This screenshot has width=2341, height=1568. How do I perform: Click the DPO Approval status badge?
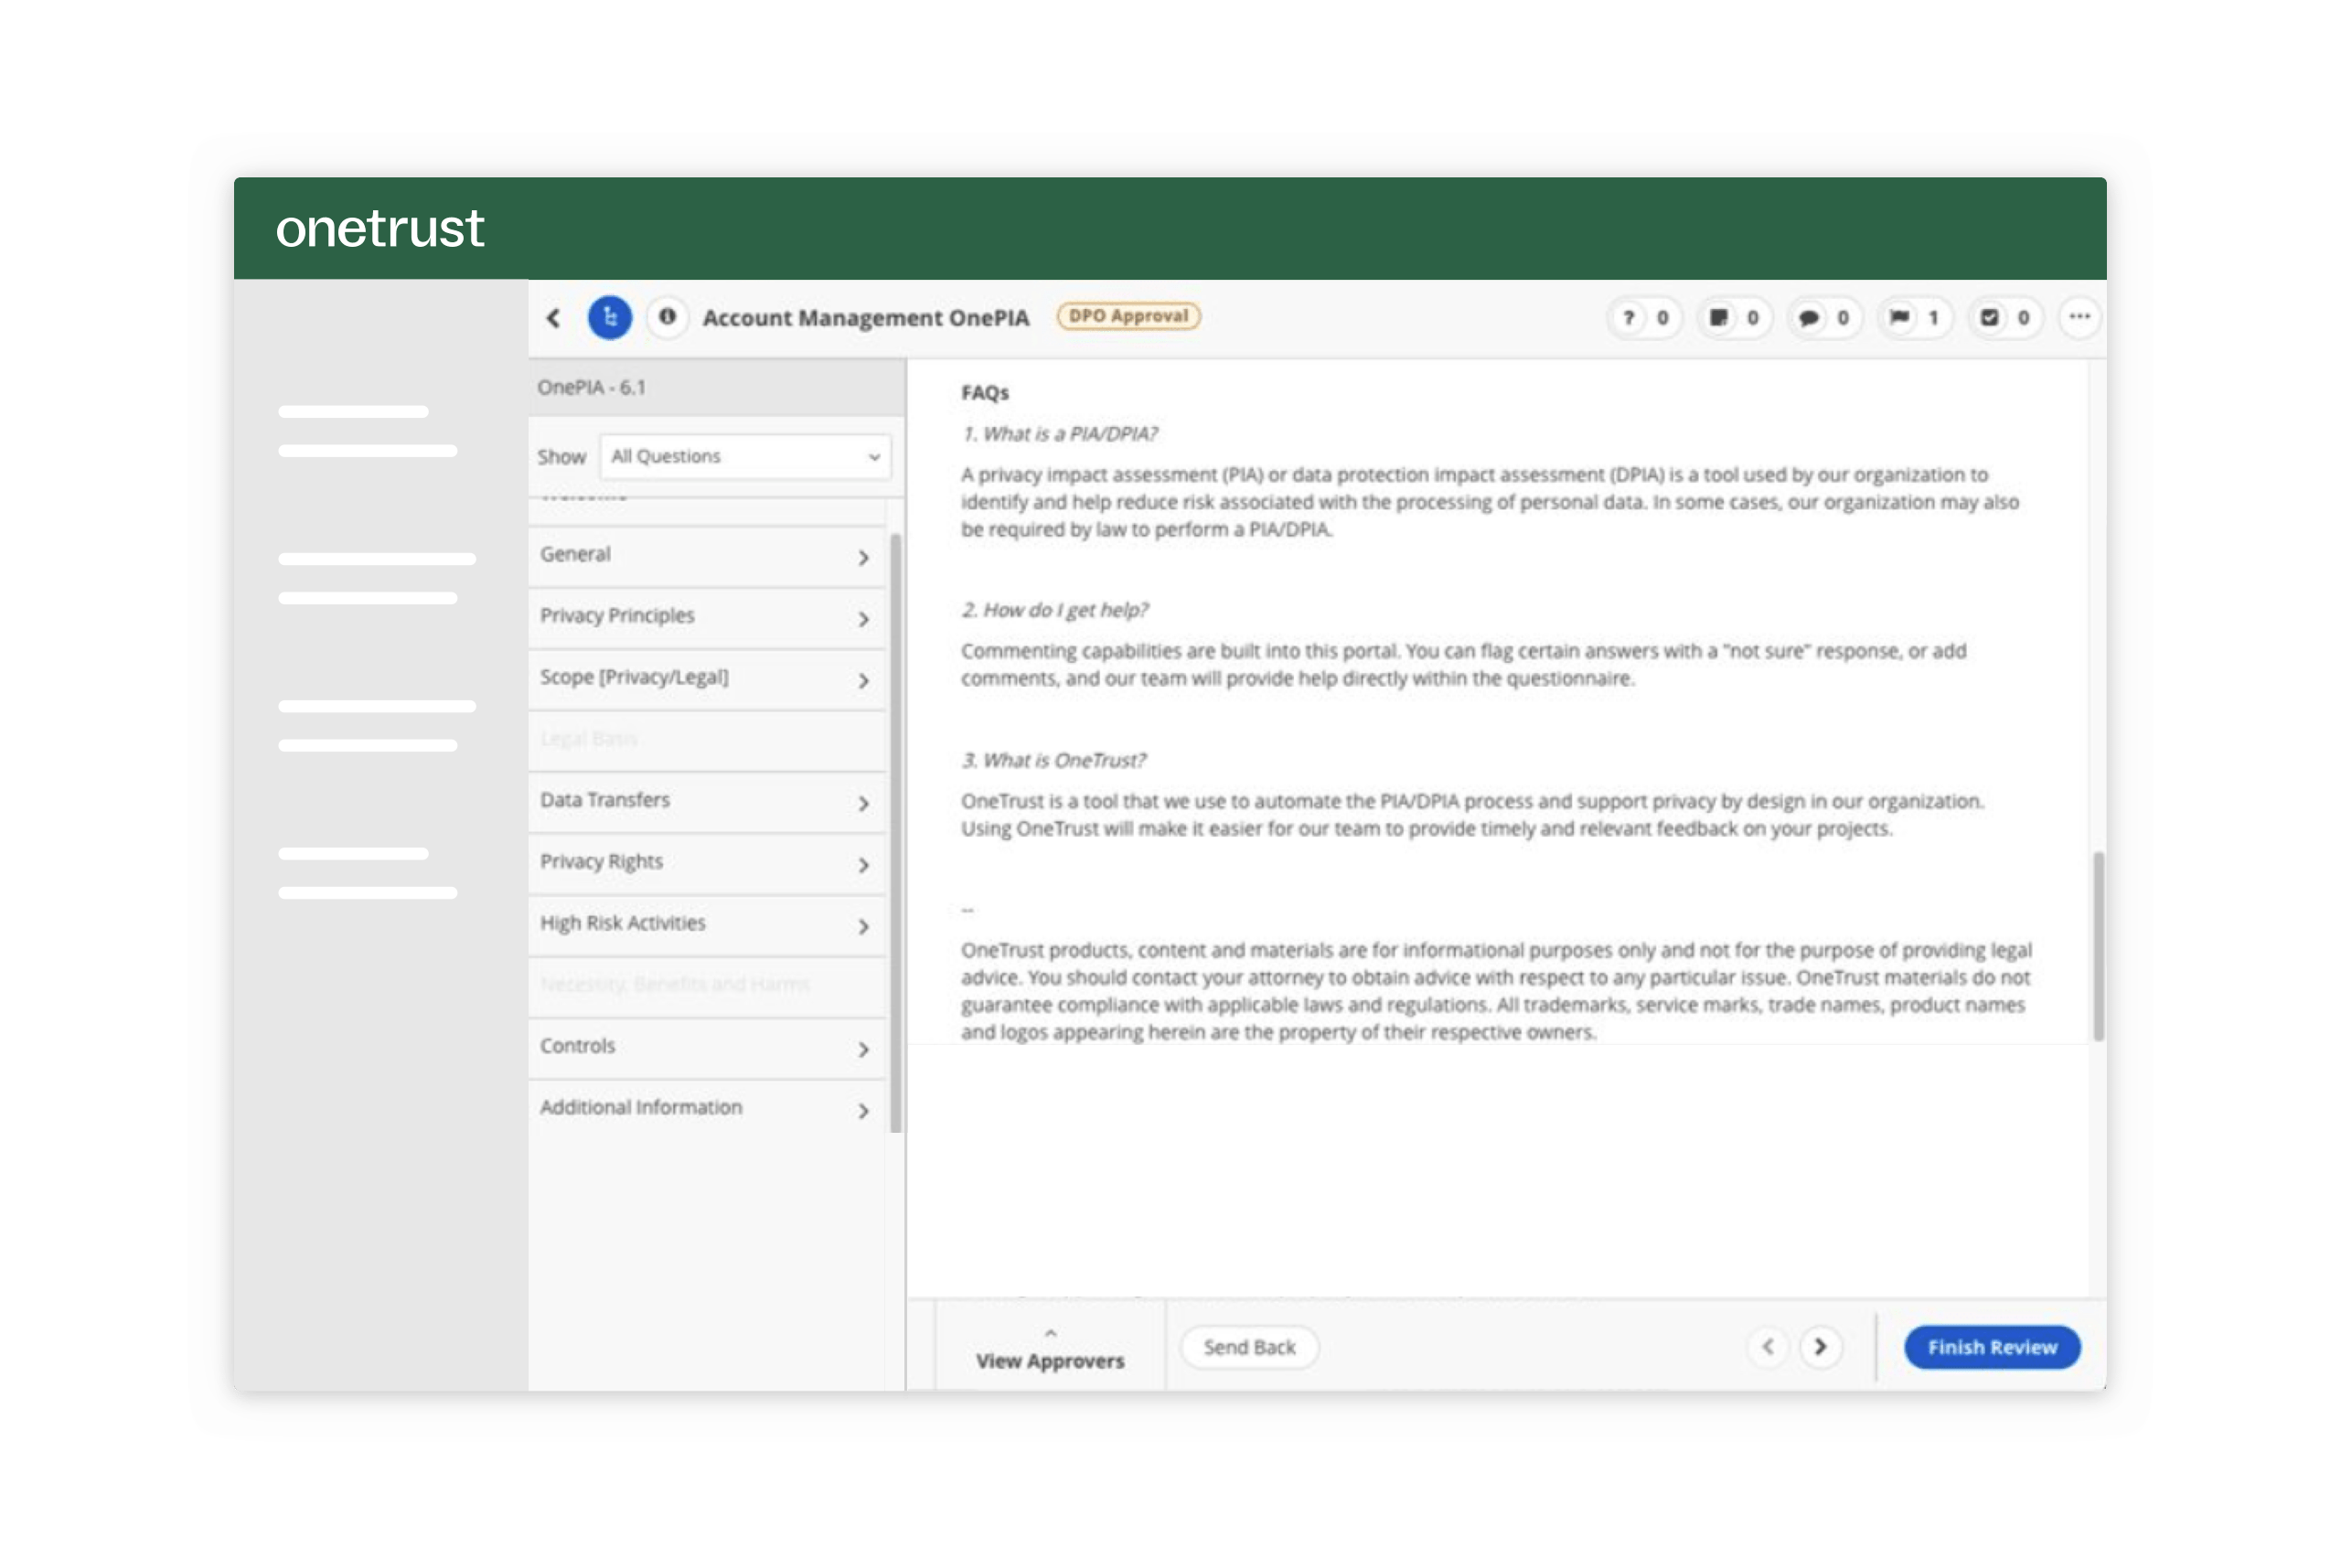coord(1128,316)
